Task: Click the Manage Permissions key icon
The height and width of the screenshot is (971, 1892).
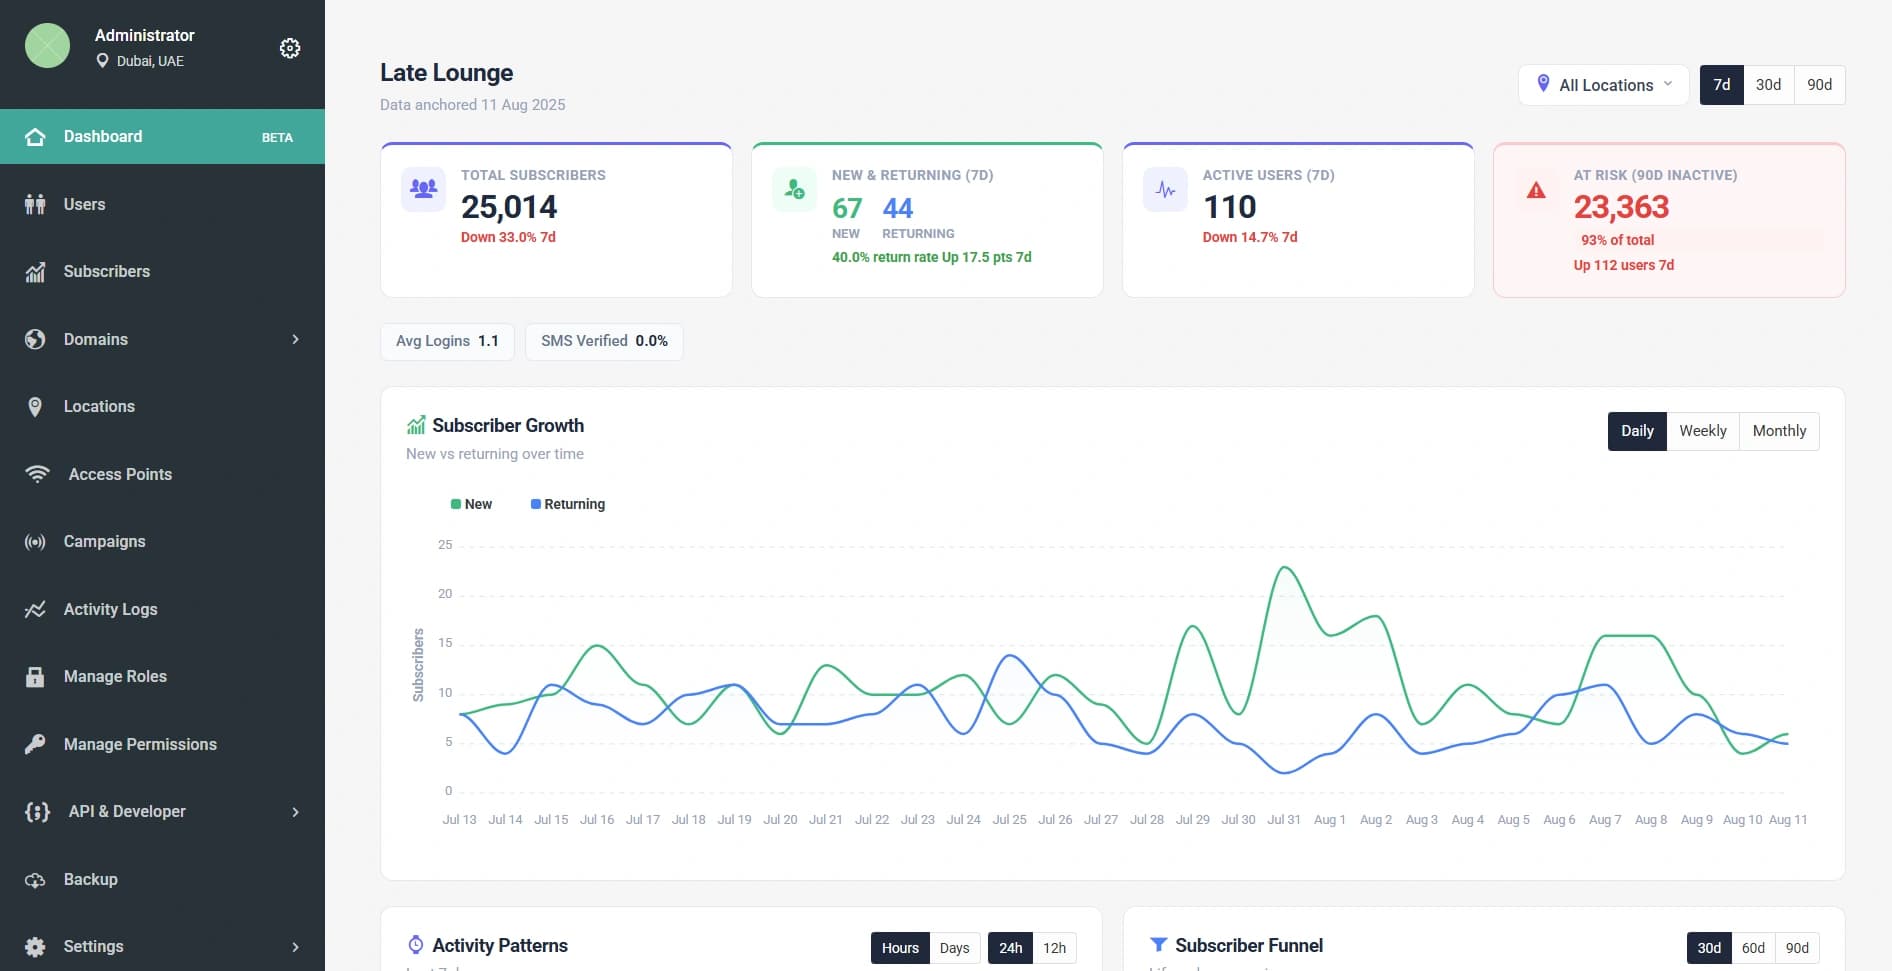Action: coord(35,744)
